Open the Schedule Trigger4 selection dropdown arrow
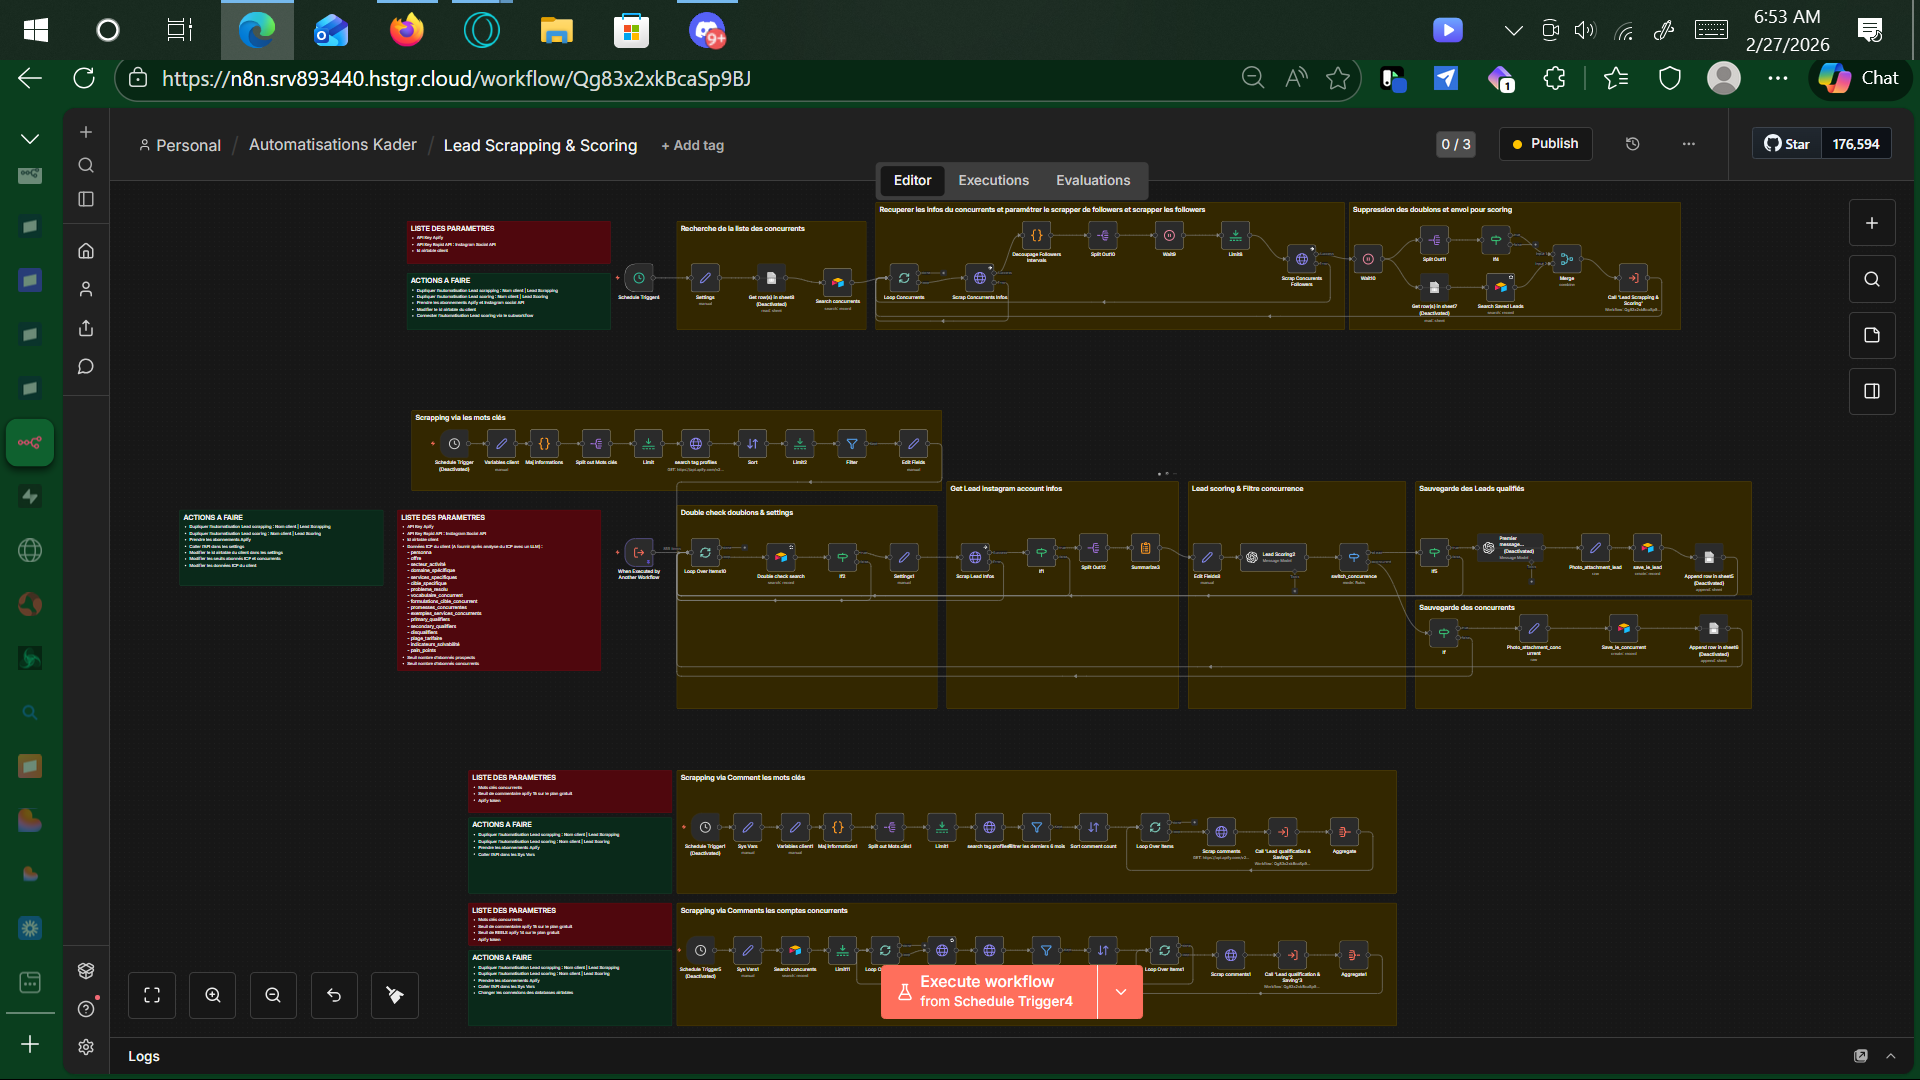The image size is (1920, 1080). [x=1121, y=992]
